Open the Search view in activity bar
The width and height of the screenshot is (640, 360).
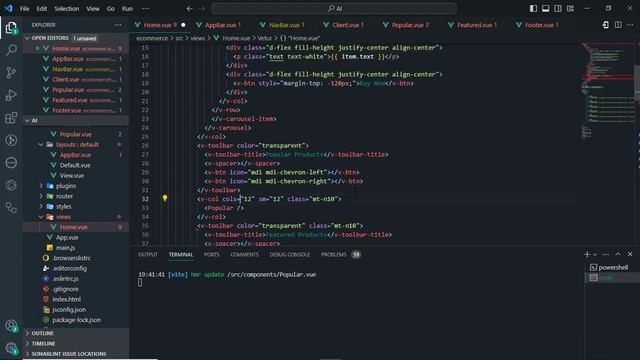11,50
